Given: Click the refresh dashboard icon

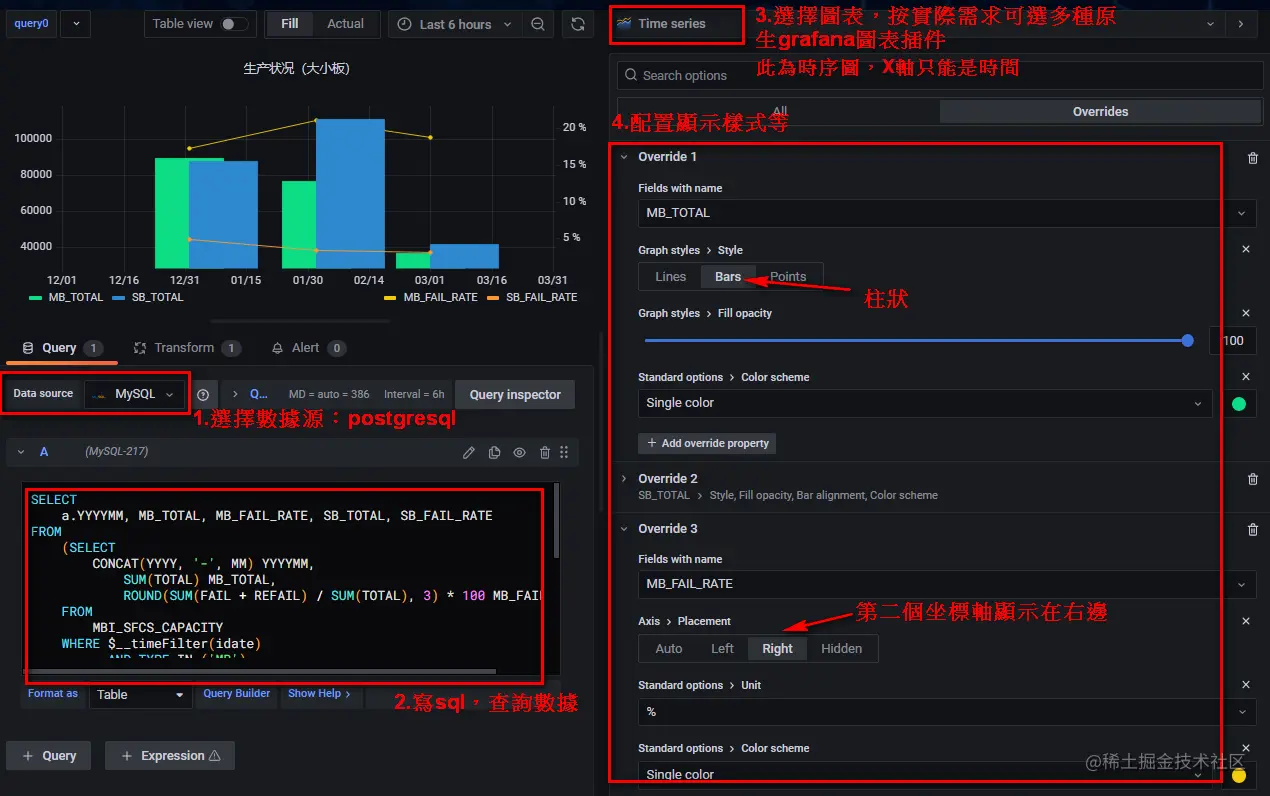Looking at the screenshot, I should click(x=577, y=24).
